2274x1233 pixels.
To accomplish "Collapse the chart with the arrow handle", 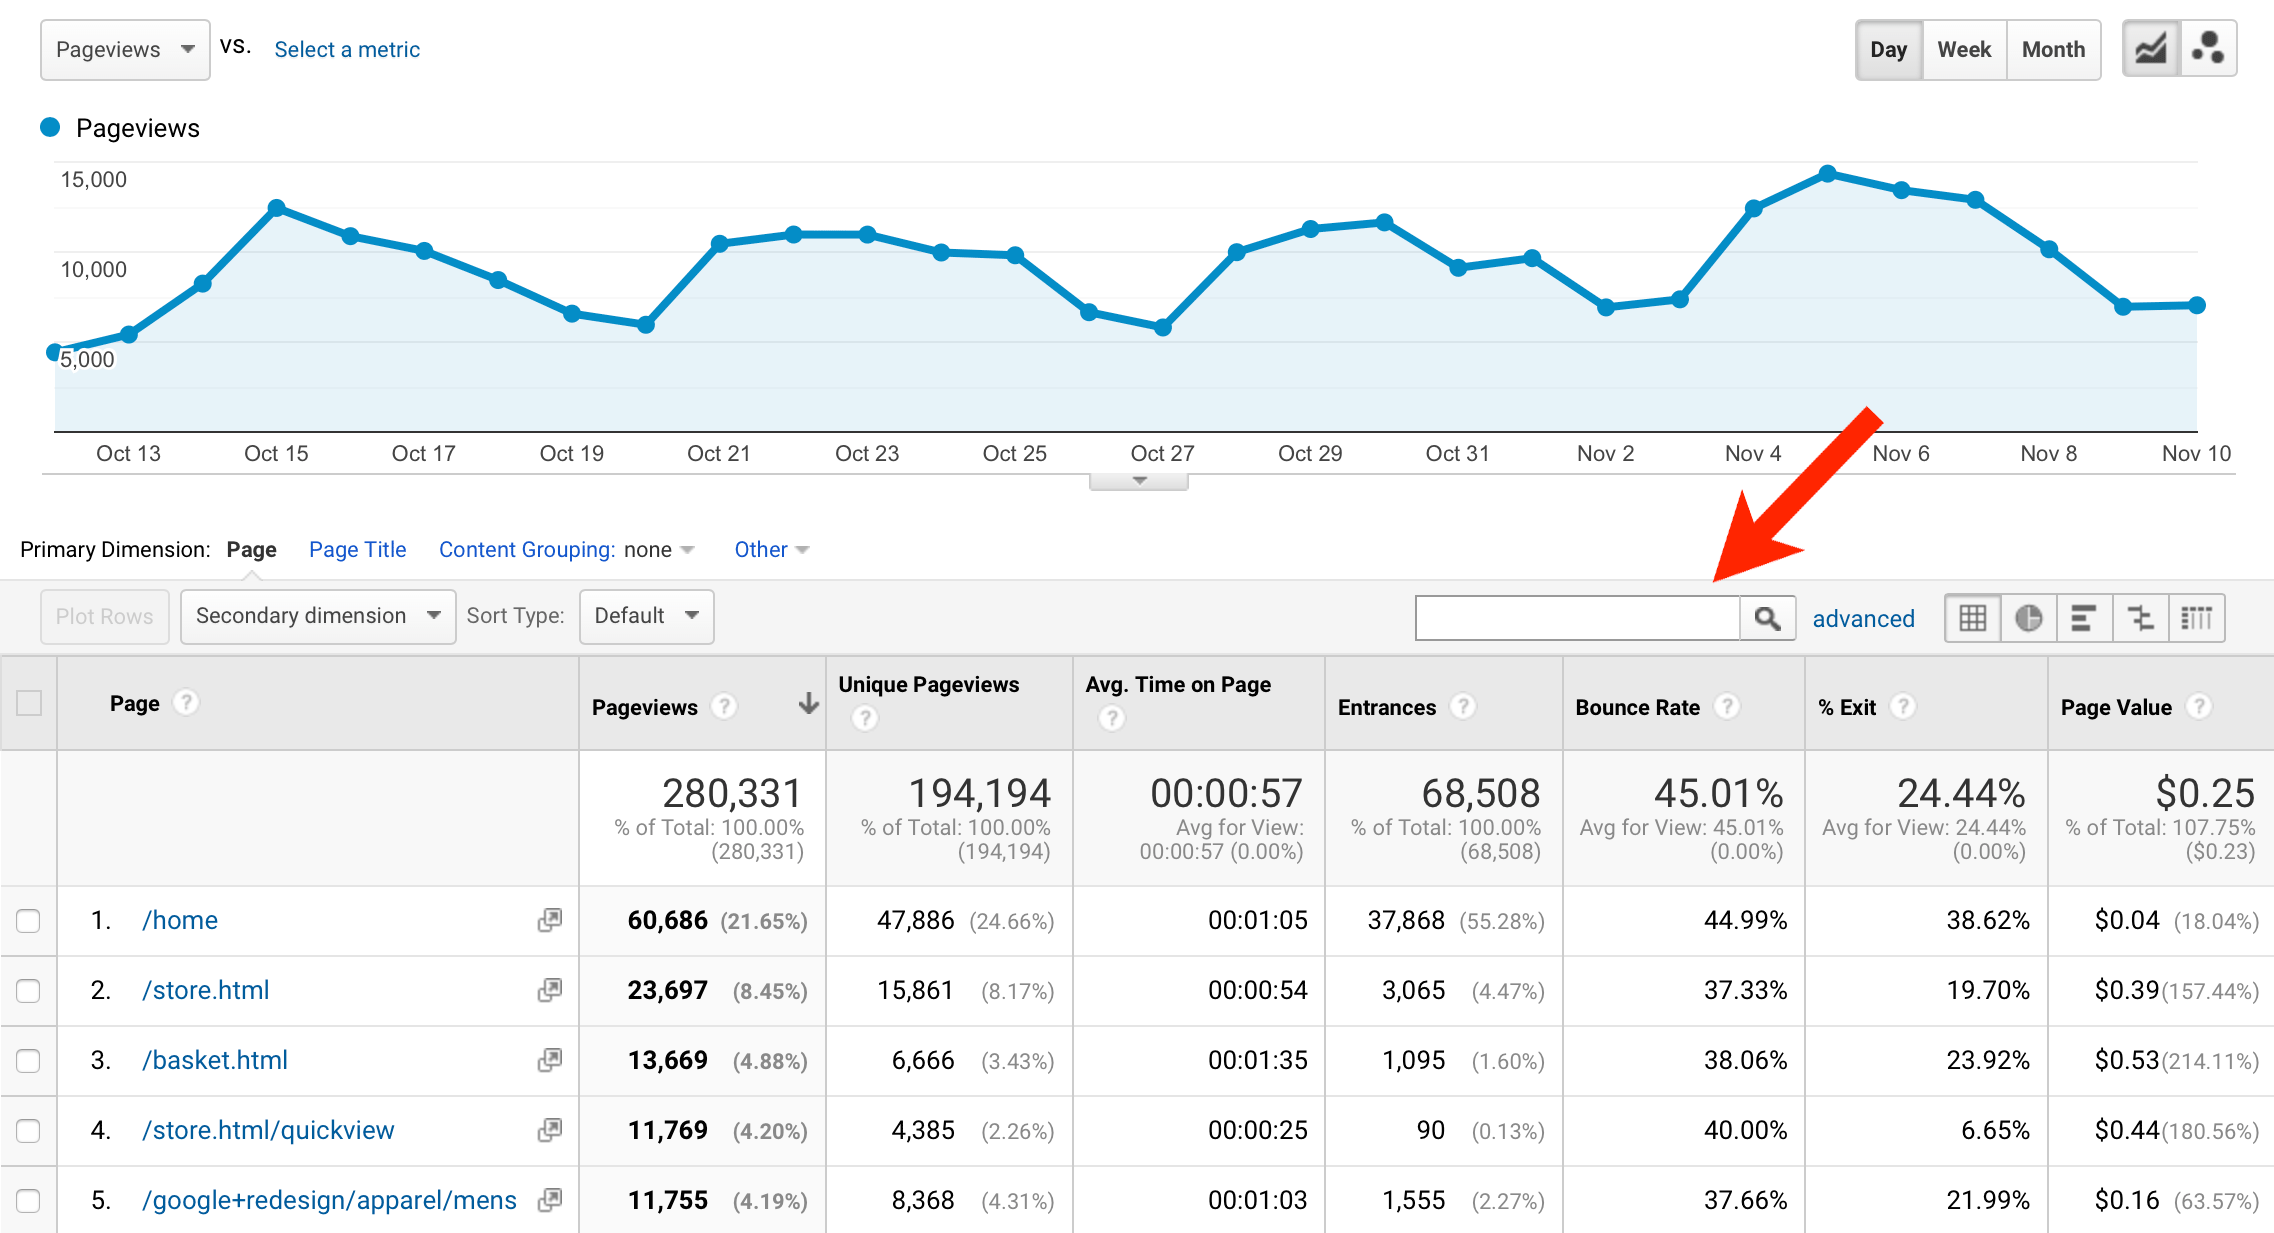I will pyautogui.click(x=1139, y=481).
